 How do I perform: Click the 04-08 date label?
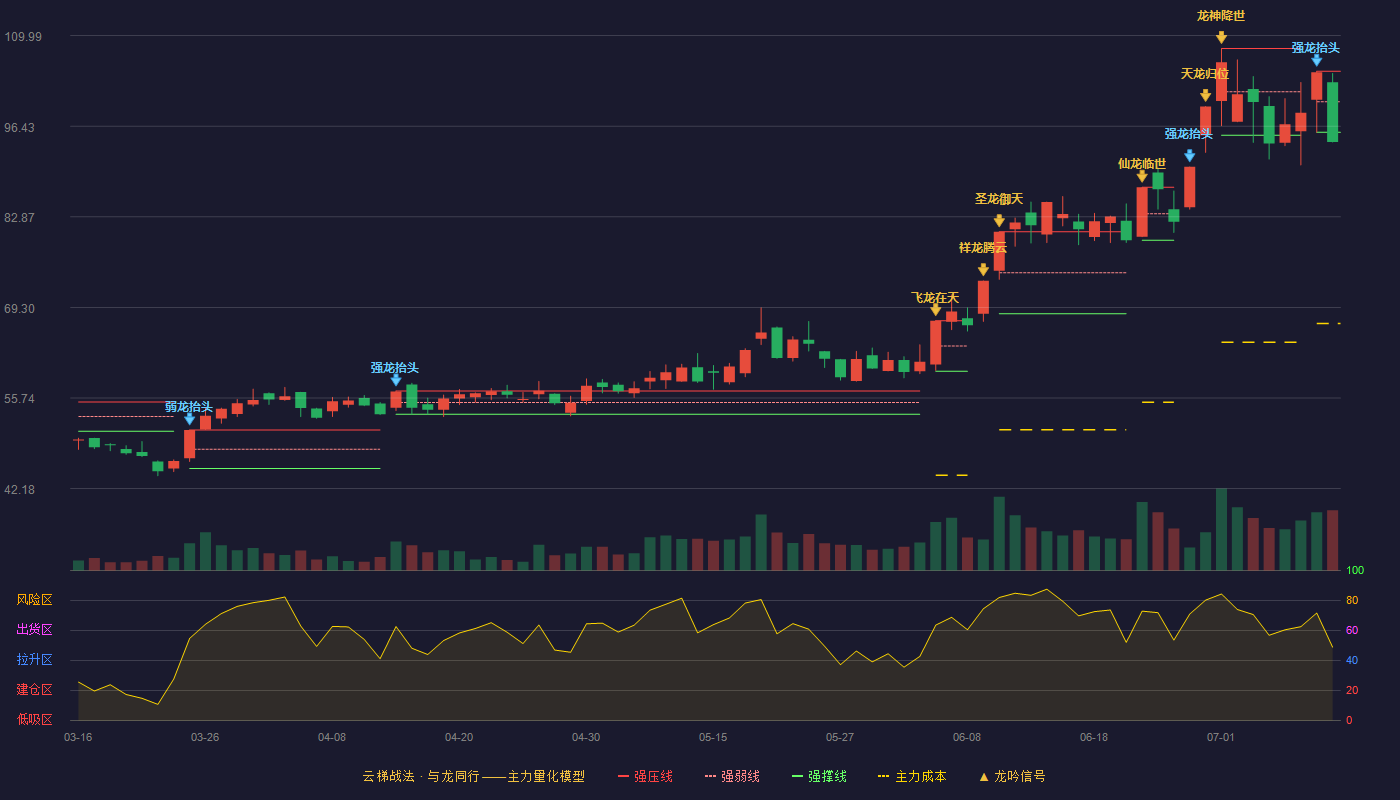coord(332,737)
